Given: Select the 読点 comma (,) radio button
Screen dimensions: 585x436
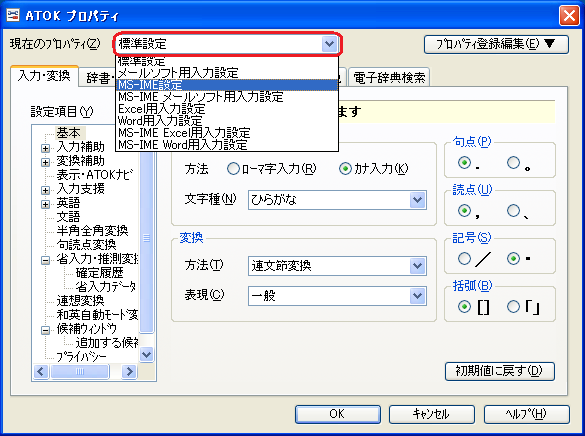Looking at the screenshot, I should tap(464, 211).
